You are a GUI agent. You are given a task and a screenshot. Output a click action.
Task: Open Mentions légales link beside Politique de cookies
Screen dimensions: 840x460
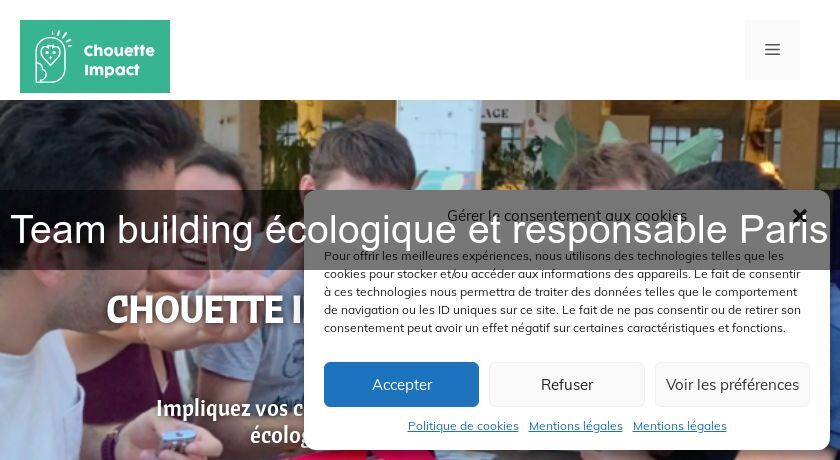(x=575, y=426)
